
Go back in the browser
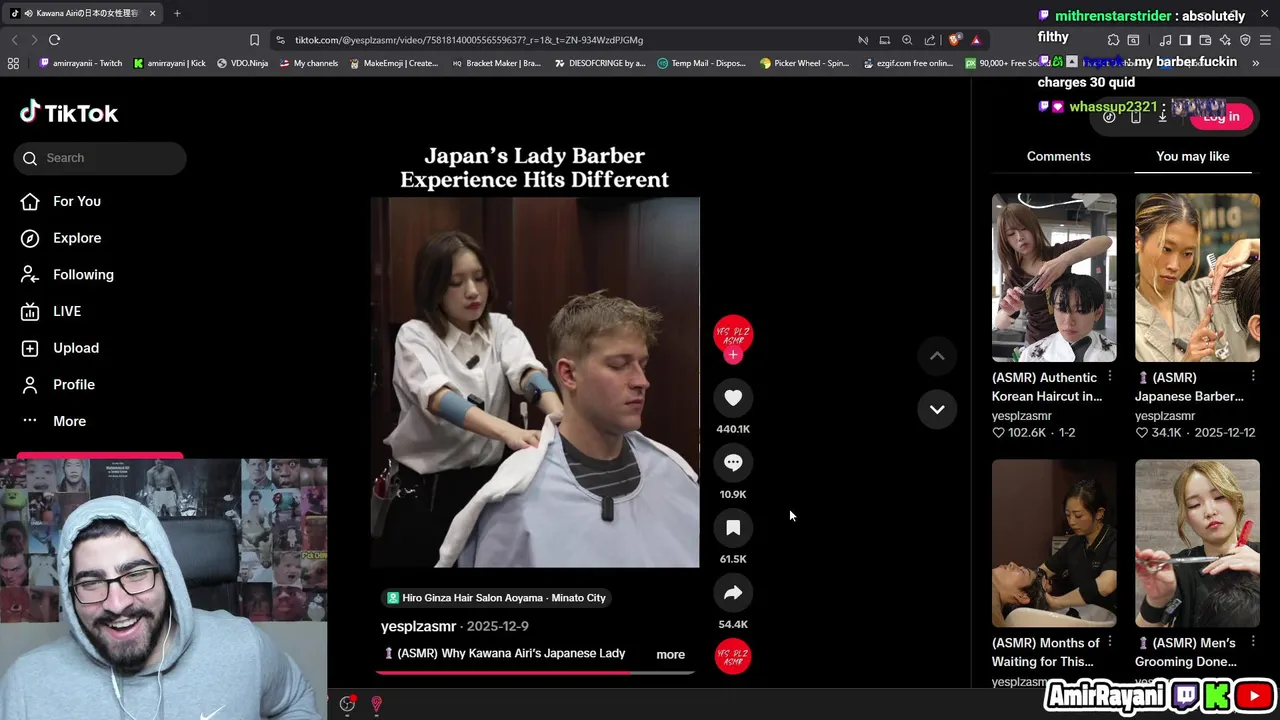point(14,40)
